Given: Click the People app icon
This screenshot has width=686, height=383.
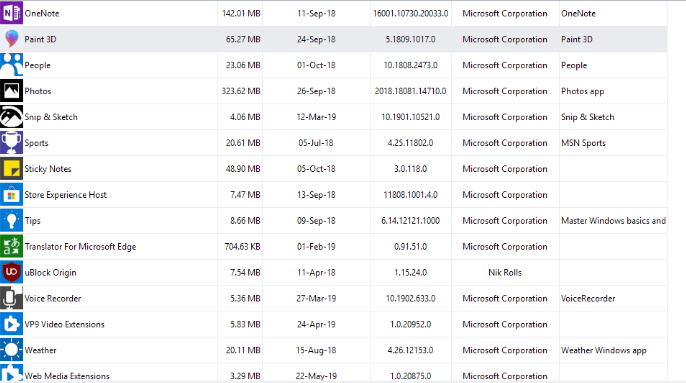Looking at the screenshot, I should (x=11, y=65).
